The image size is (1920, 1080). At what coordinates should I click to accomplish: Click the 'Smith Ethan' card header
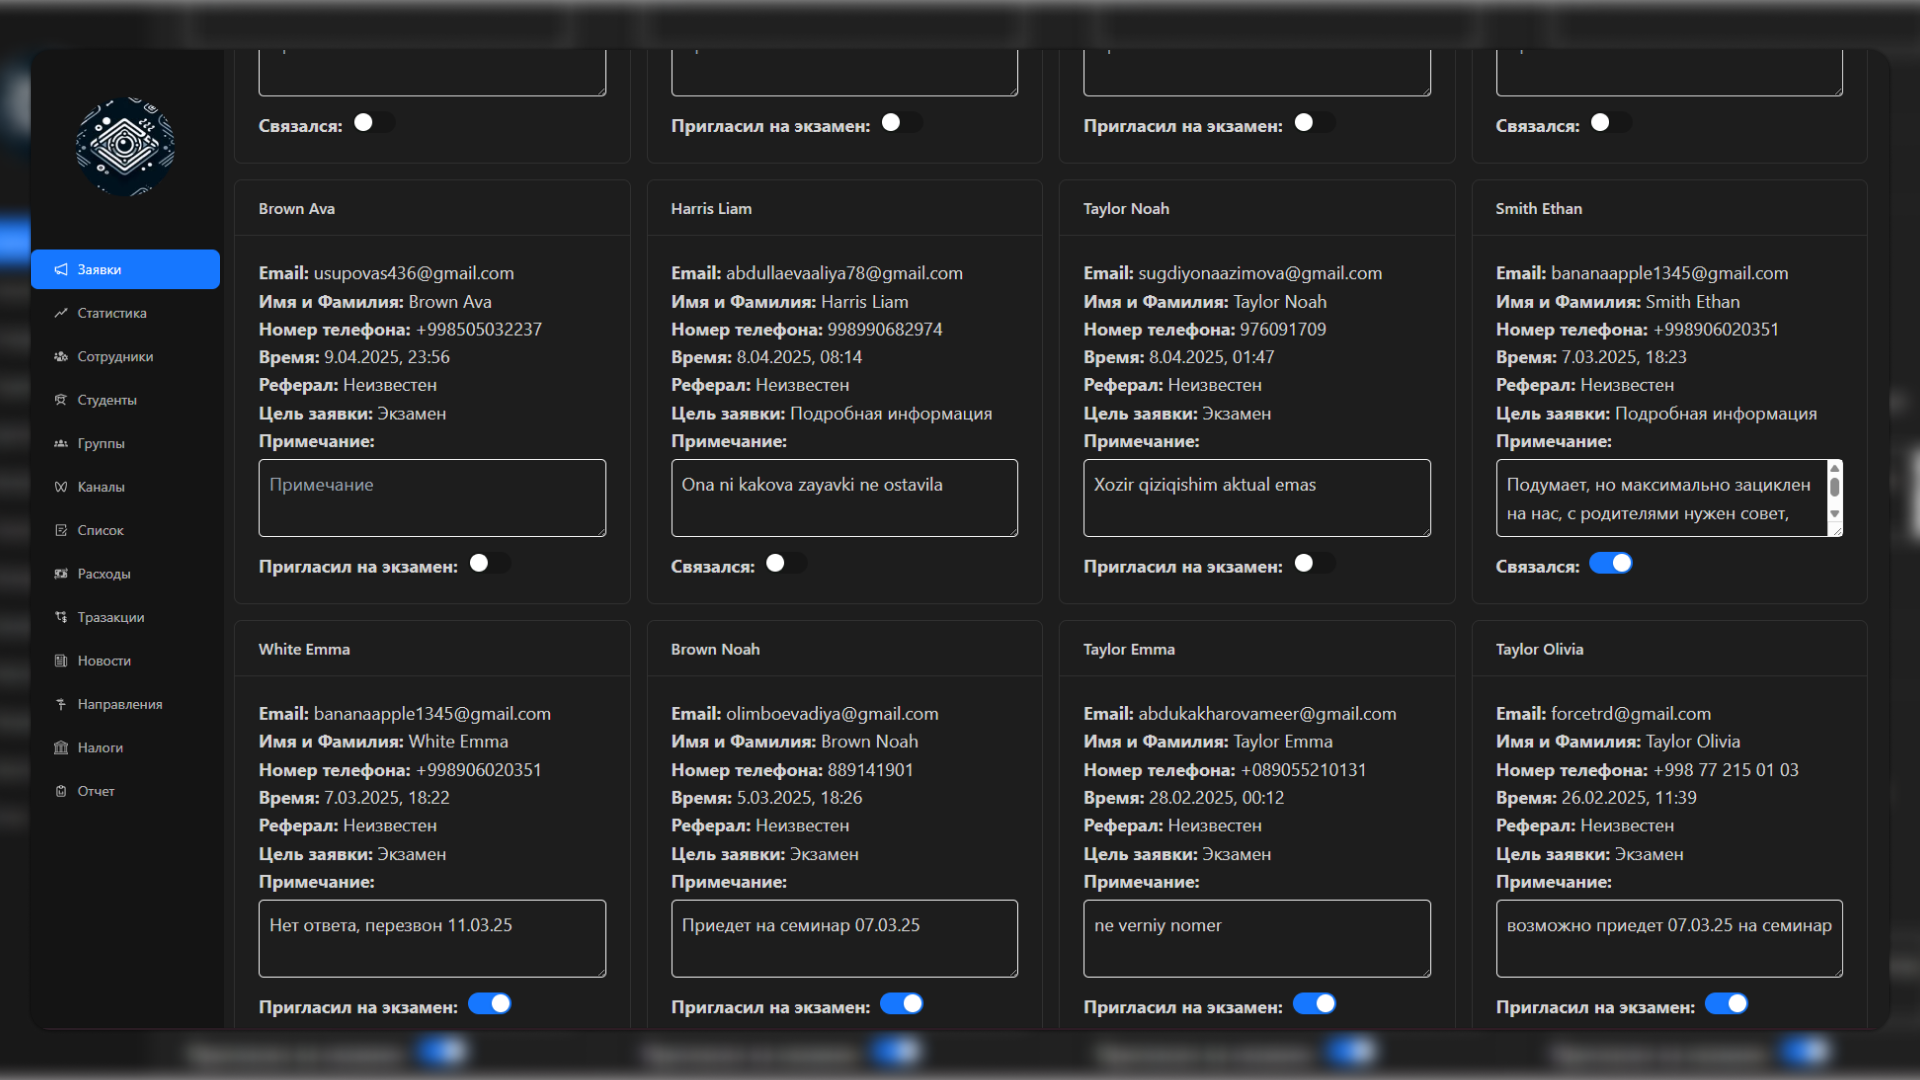pyautogui.click(x=1669, y=209)
